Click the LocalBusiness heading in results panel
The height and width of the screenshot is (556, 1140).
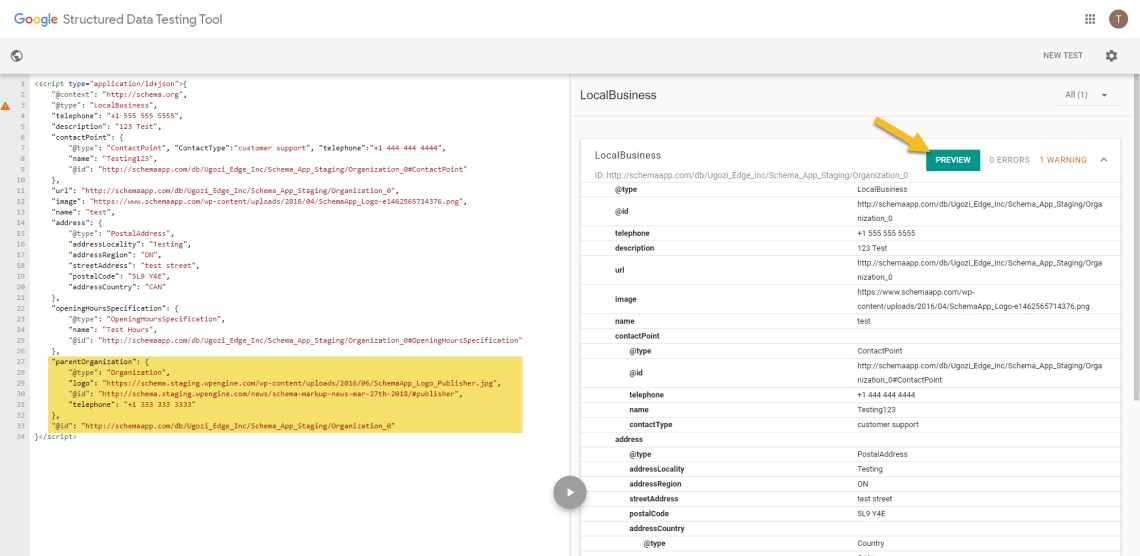click(x=619, y=95)
